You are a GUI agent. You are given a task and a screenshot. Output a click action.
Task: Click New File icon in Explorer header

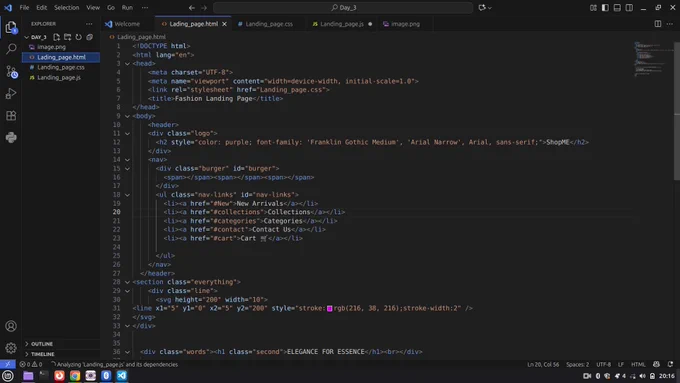click(x=56, y=37)
